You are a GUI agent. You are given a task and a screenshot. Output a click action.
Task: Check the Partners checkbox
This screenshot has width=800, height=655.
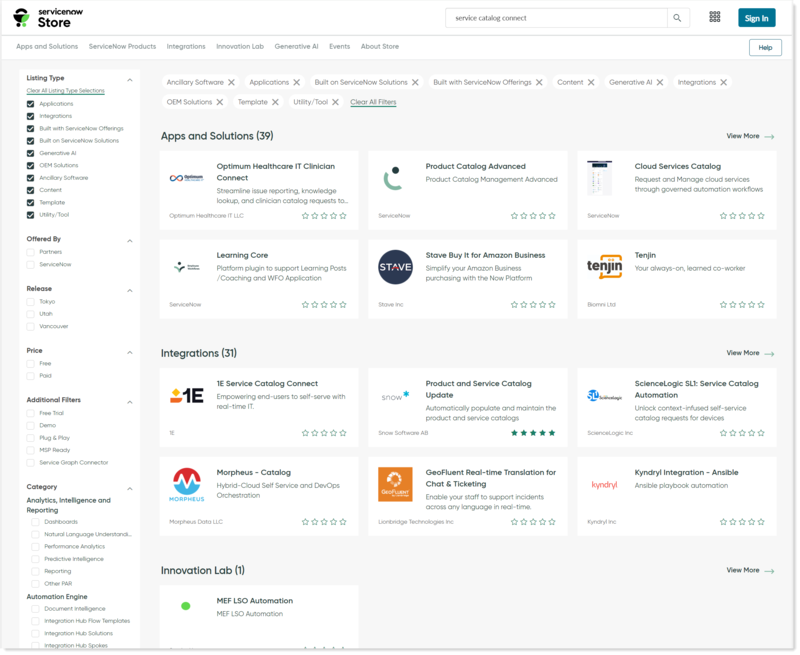click(31, 253)
